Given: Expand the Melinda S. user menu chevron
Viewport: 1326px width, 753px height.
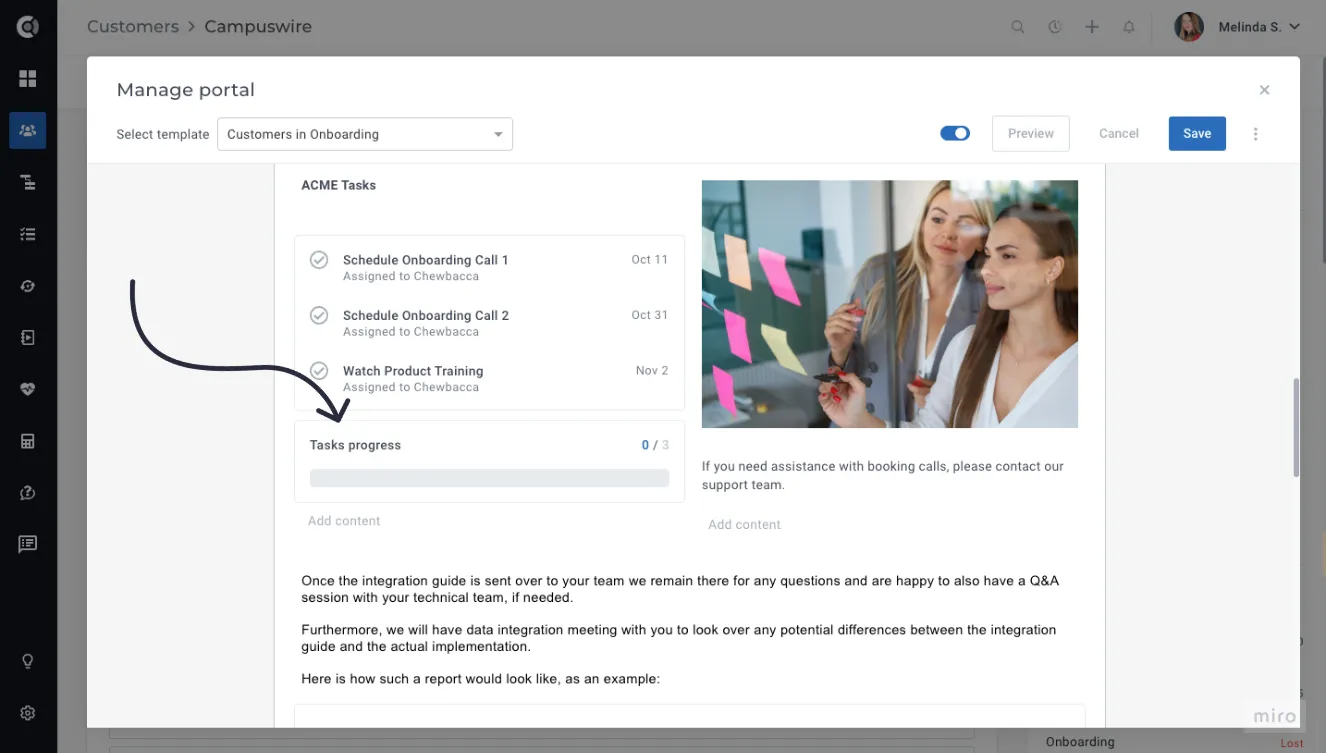Looking at the screenshot, I should coord(1295,27).
